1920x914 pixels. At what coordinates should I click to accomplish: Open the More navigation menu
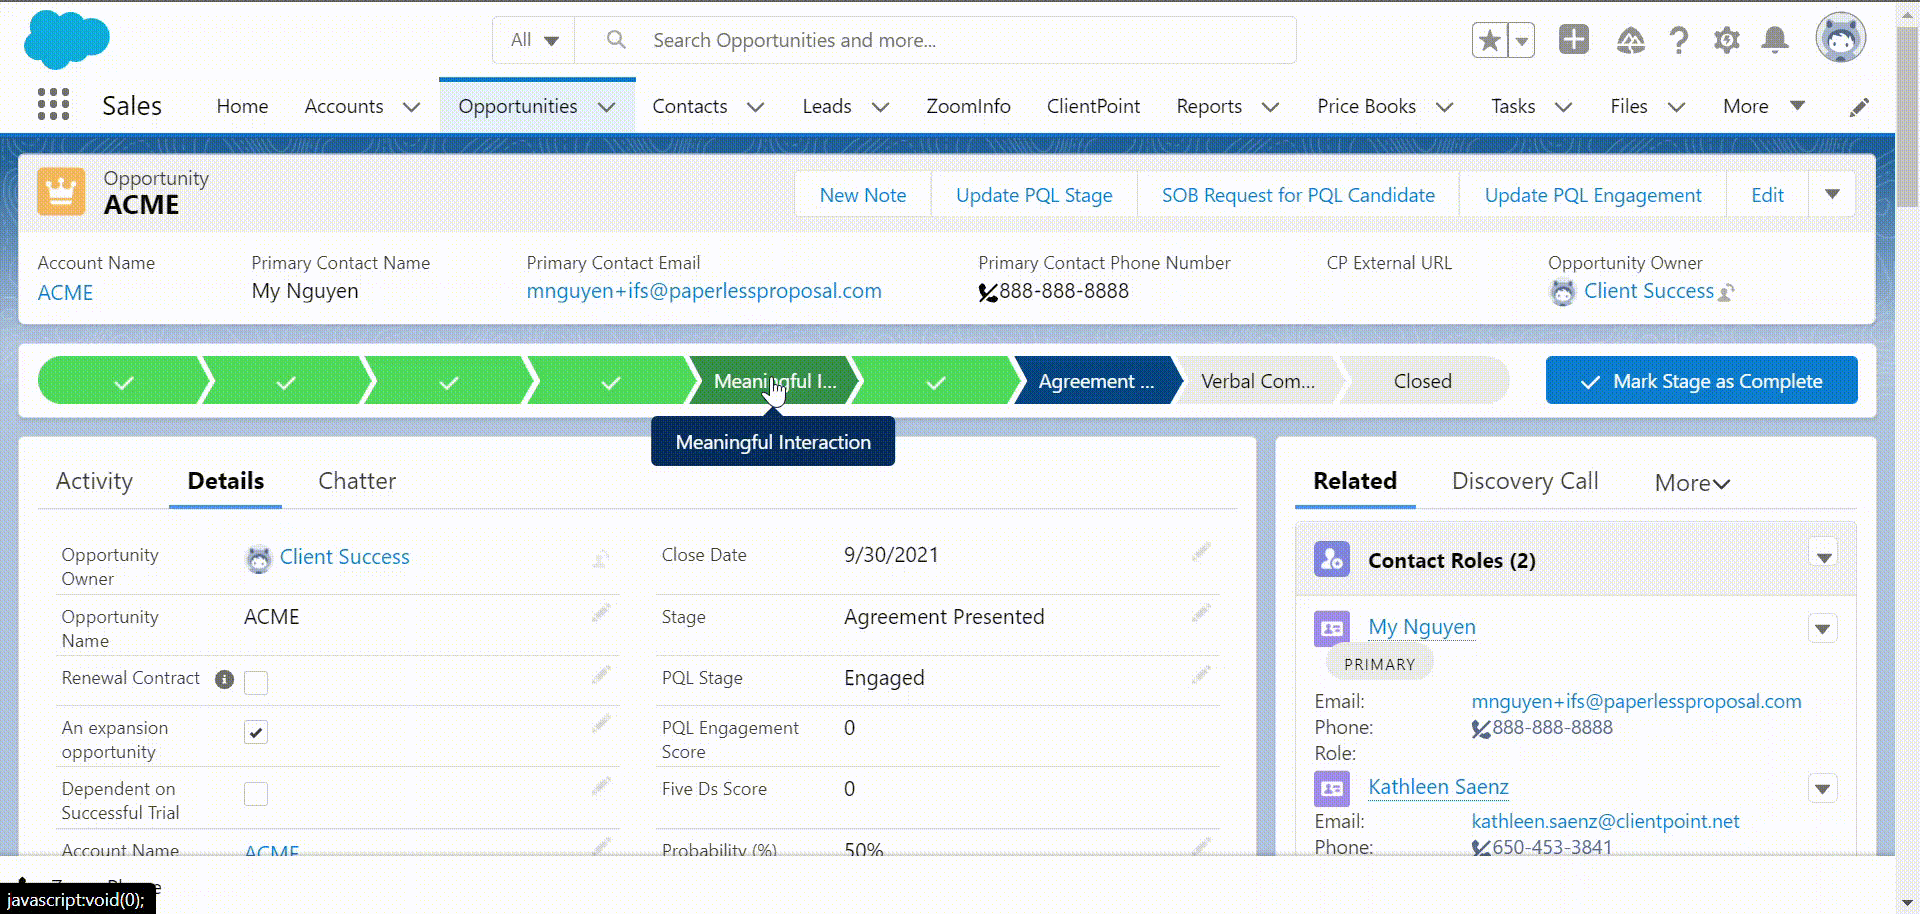coord(1763,106)
